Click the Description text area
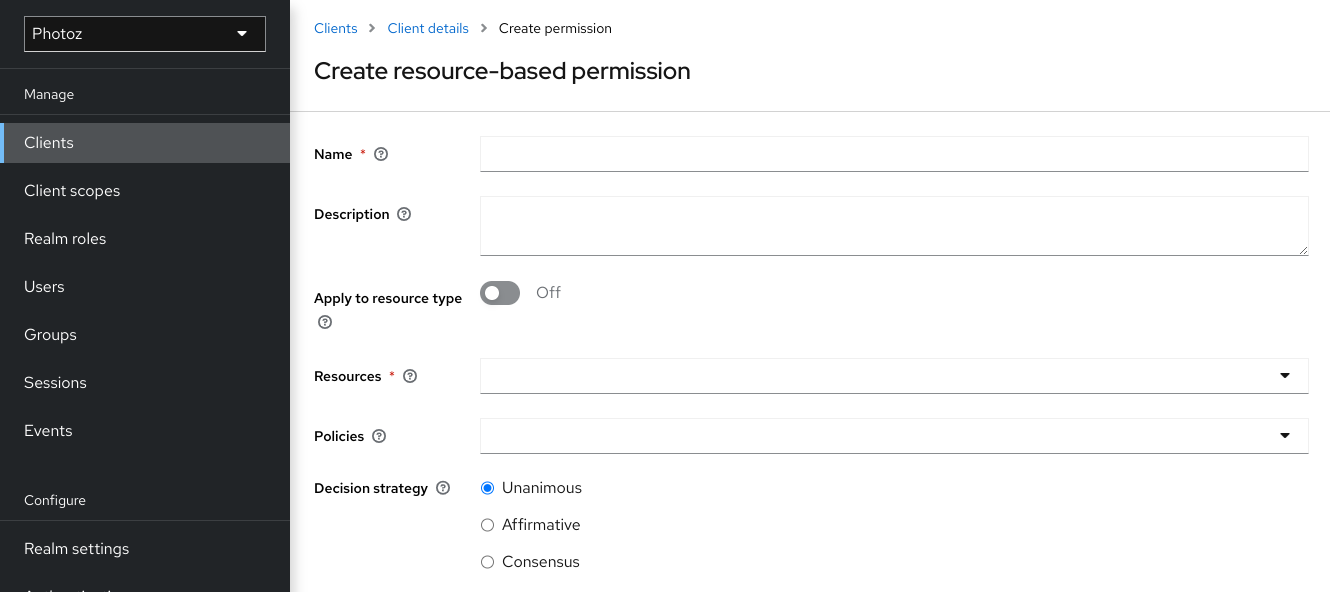Viewport: 1330px width, 592px height. (x=893, y=225)
